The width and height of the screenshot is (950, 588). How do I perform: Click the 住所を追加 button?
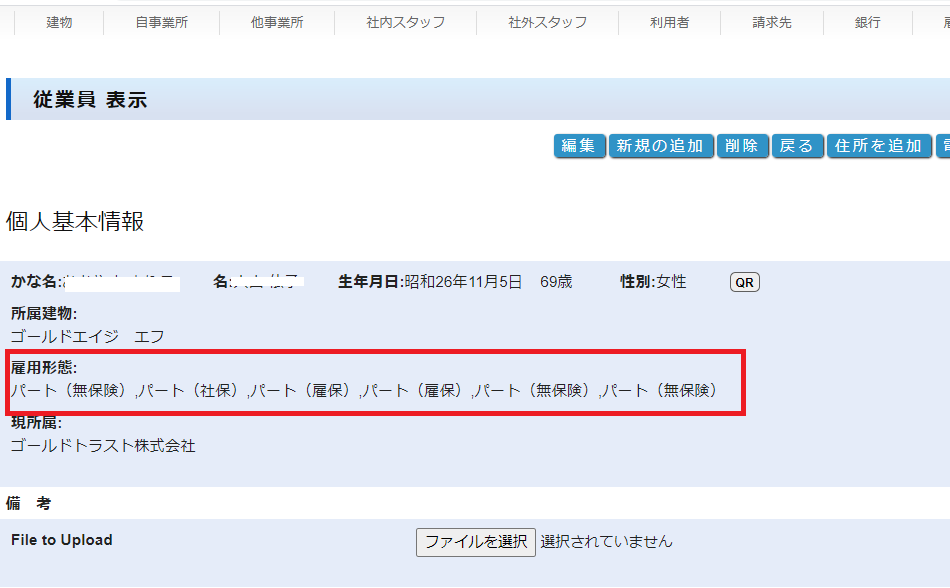878,146
